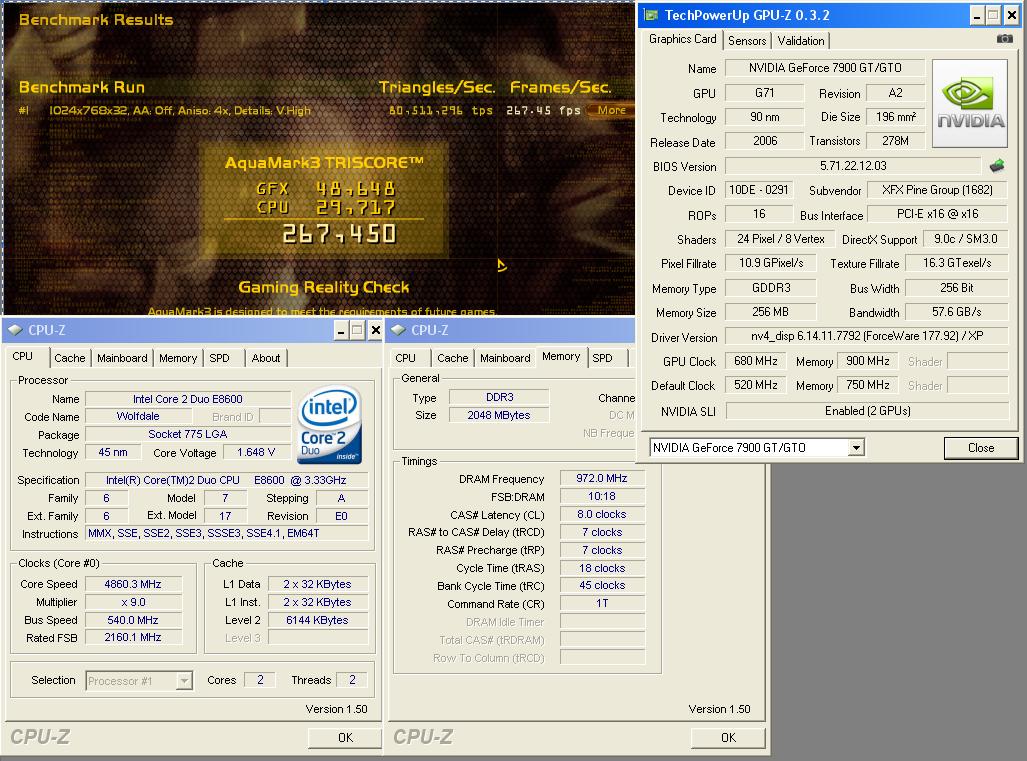Viewport: 1027px width, 761px height.
Task: Select the CPU tab in right CPU-Z
Action: pyautogui.click(x=405, y=358)
